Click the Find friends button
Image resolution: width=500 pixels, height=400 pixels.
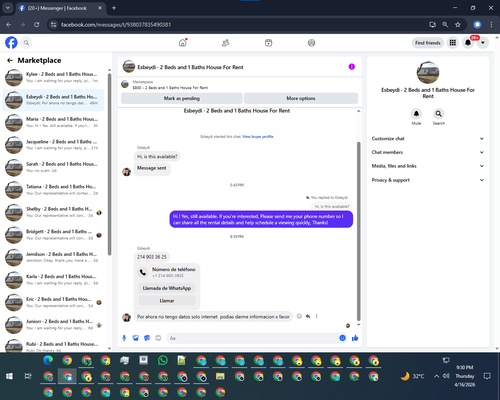click(428, 43)
